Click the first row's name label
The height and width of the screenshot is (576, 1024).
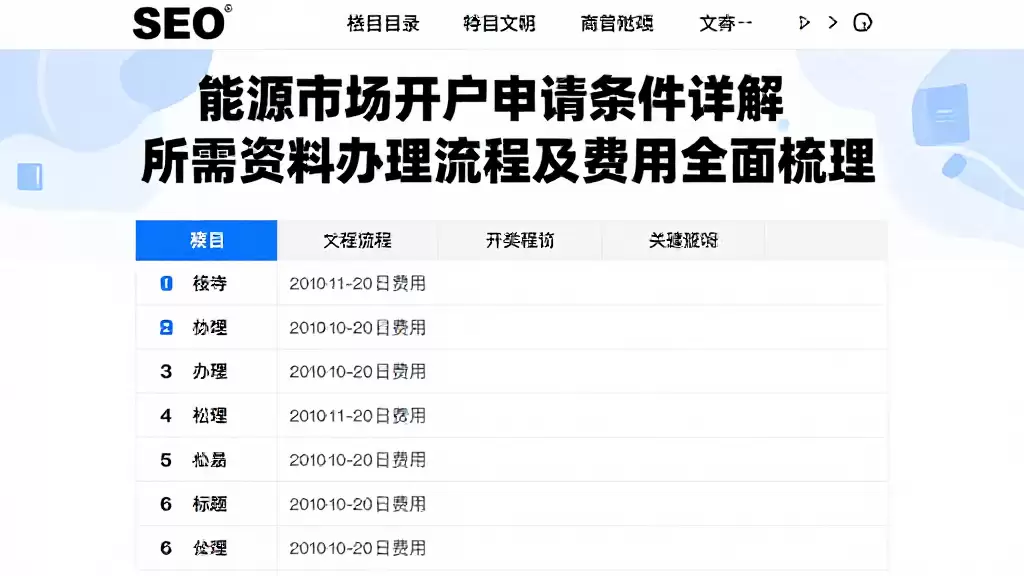[210, 283]
